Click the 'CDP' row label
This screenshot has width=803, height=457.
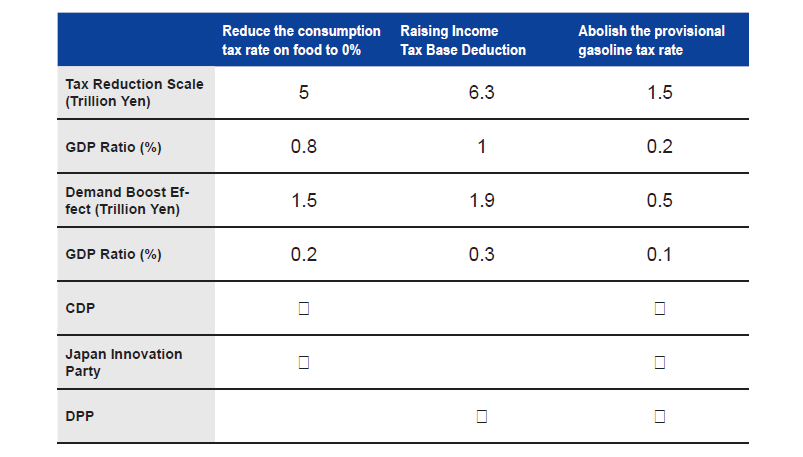point(80,308)
